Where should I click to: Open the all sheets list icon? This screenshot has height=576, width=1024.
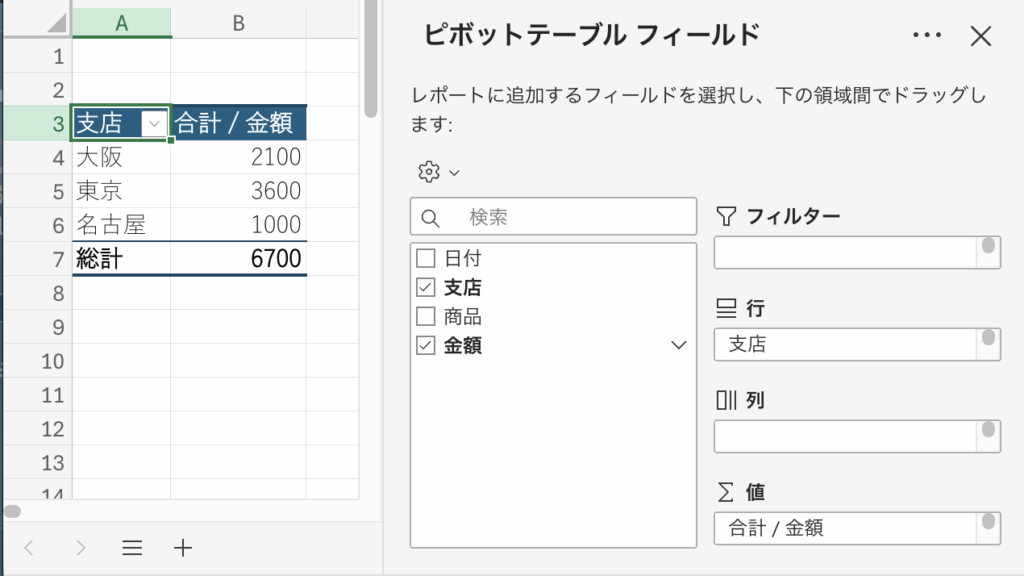[132, 547]
